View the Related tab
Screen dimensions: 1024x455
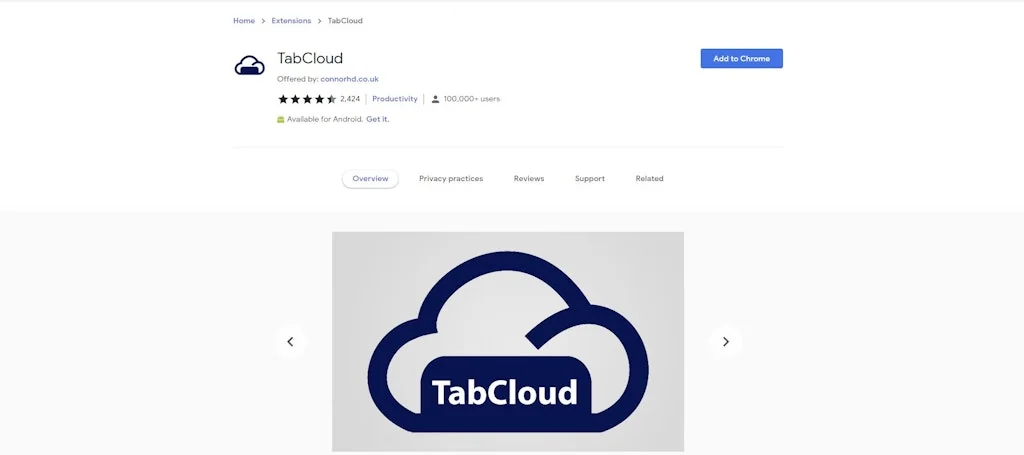tap(649, 179)
